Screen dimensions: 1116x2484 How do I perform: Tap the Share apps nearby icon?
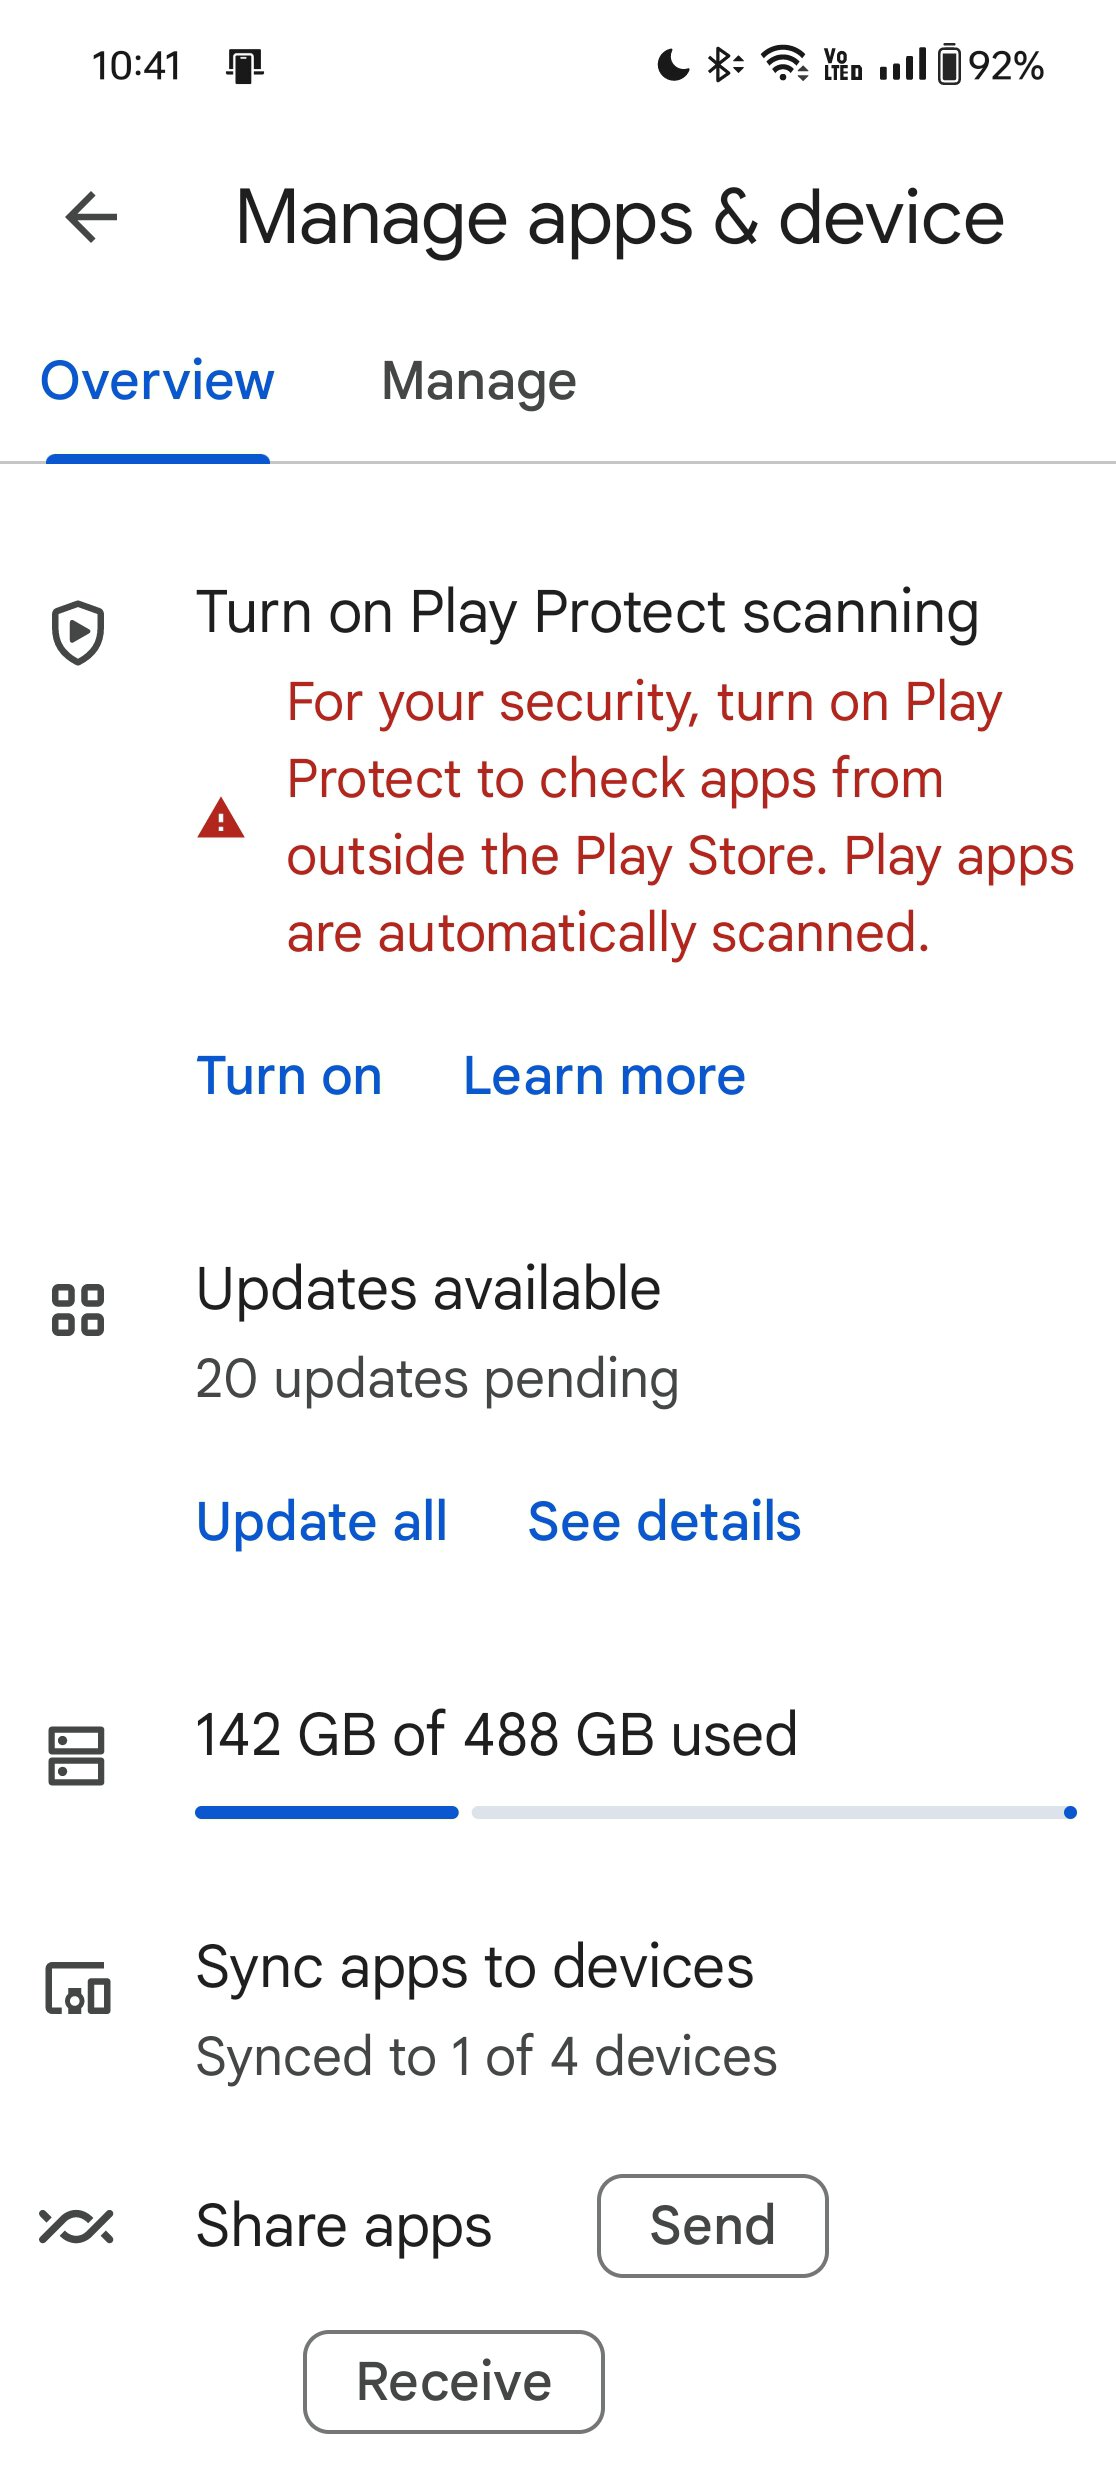click(76, 2226)
